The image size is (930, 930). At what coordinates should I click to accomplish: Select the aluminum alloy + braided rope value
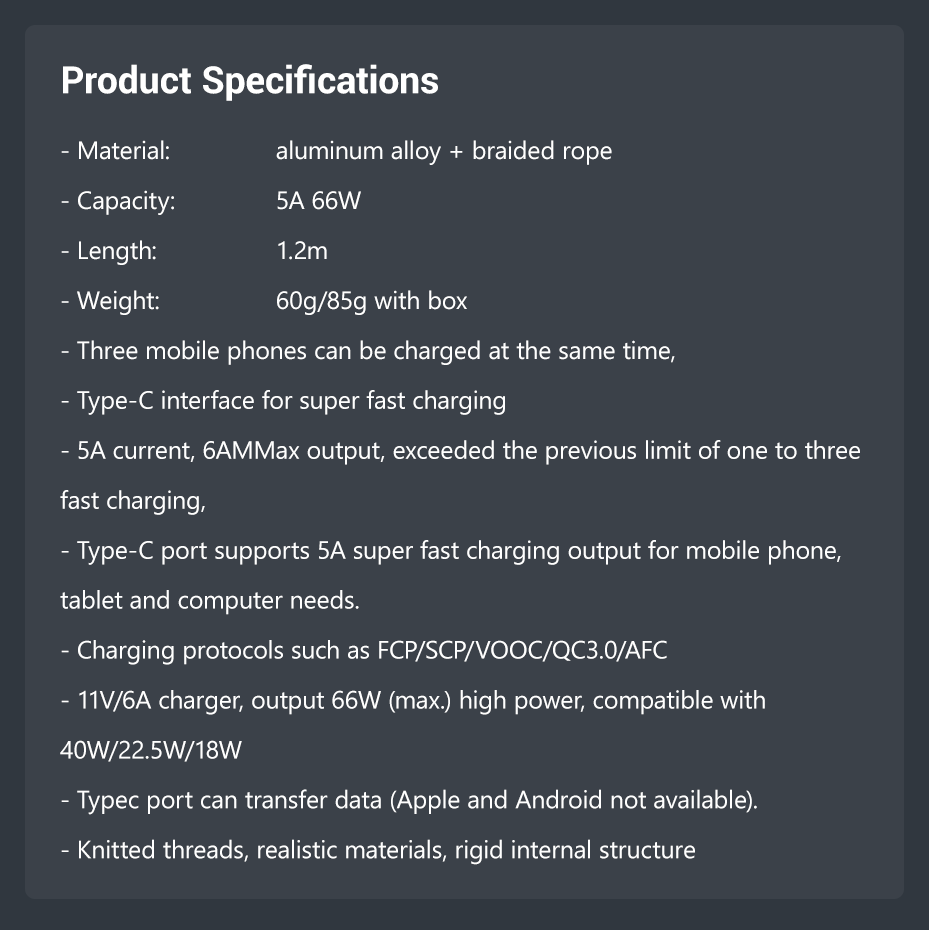[x=443, y=151]
